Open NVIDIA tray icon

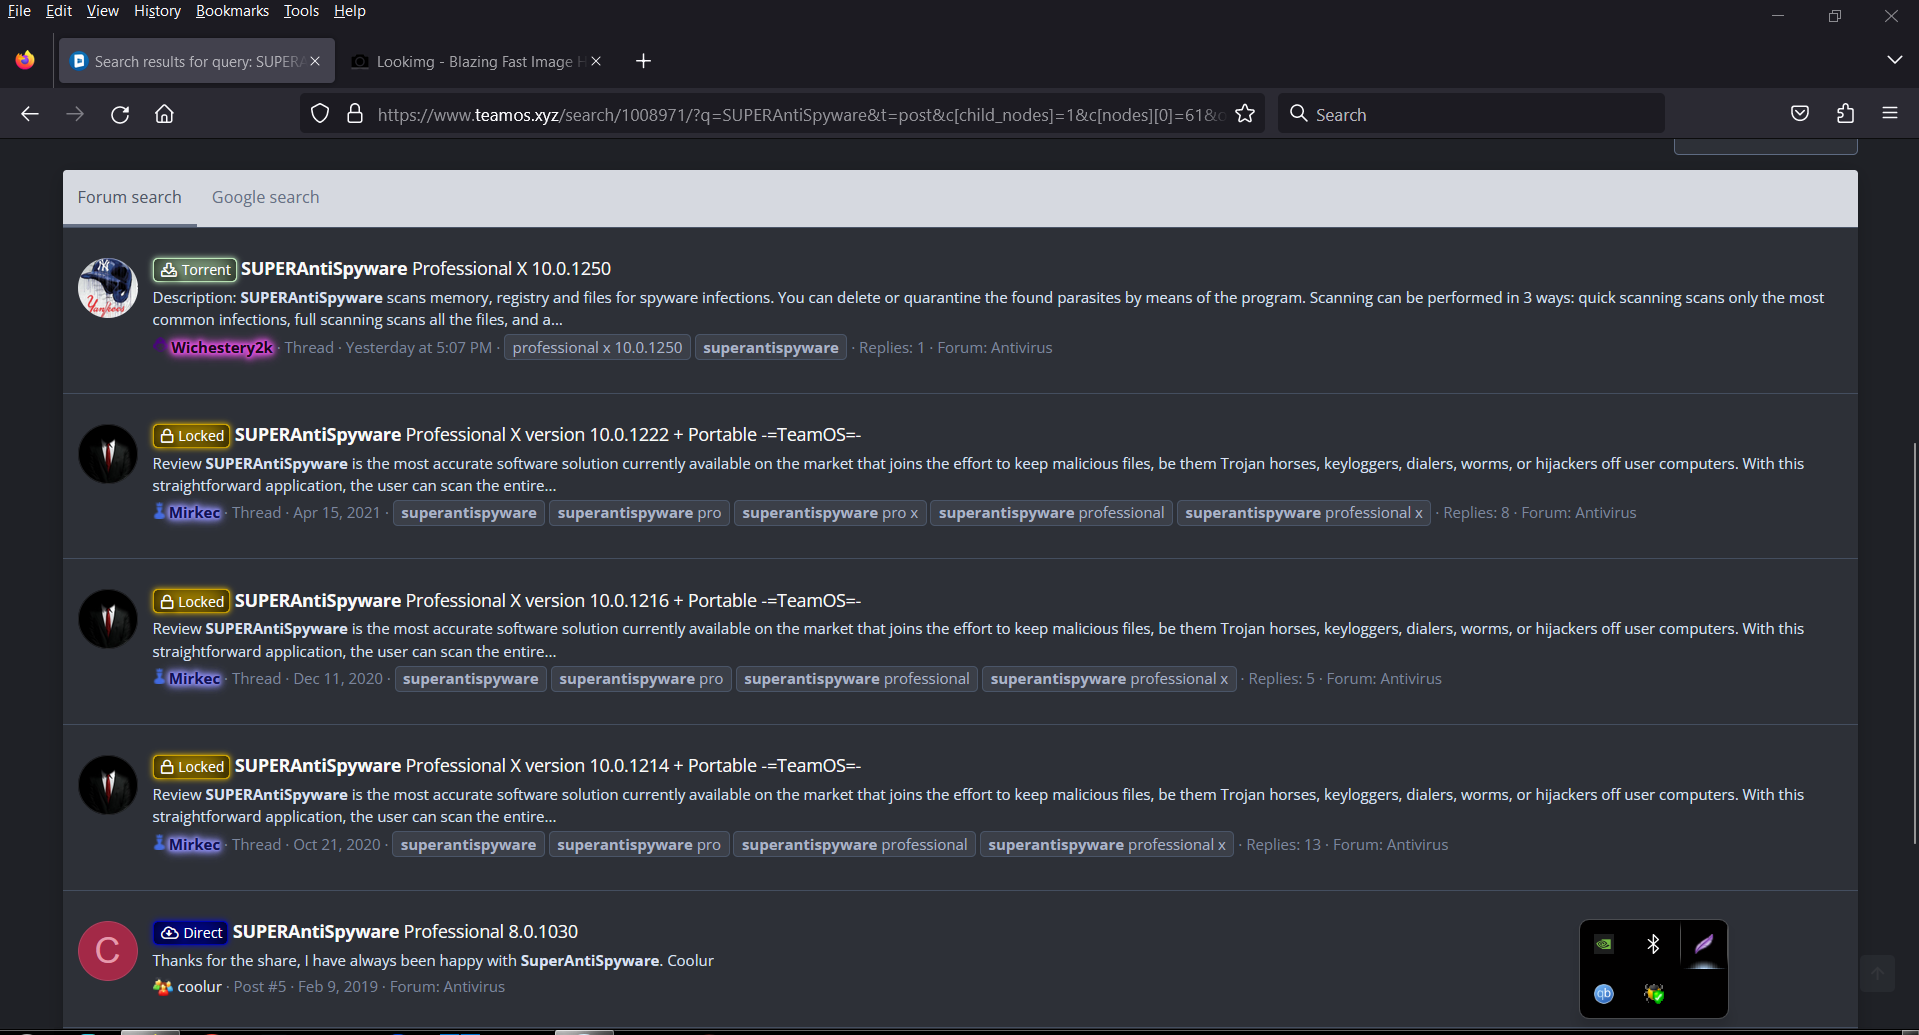pyautogui.click(x=1604, y=944)
